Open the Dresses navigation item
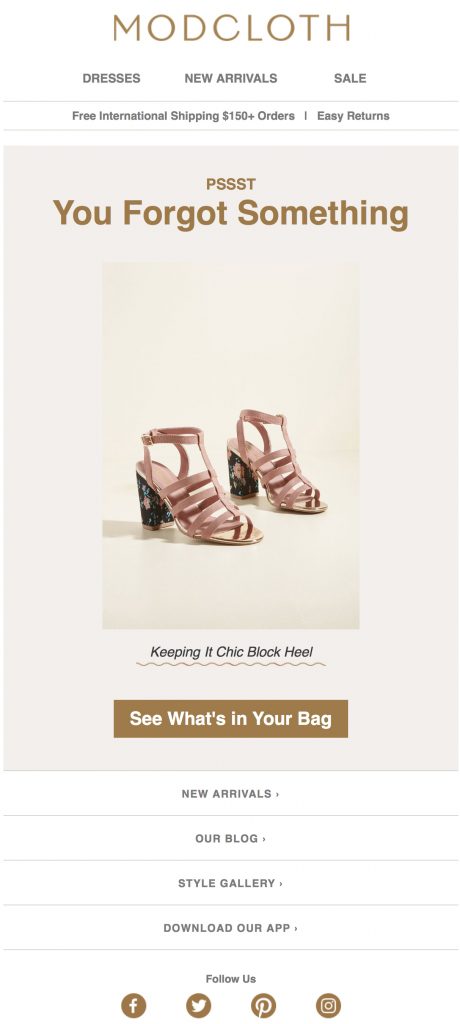The image size is (460, 1024). pos(111,78)
